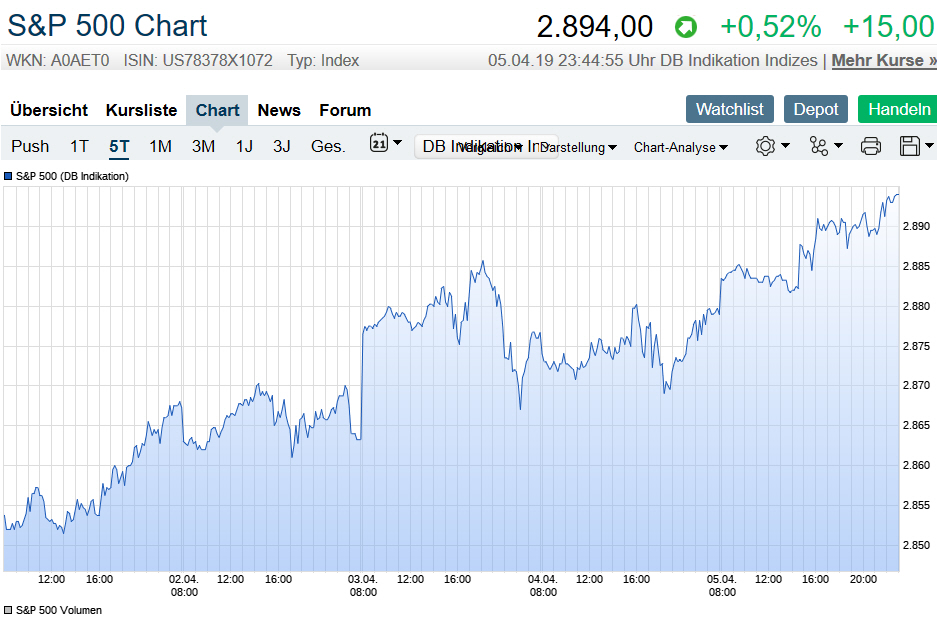Screen dimensions: 937x619
Task: Open the Forum tab
Action: click(x=345, y=111)
